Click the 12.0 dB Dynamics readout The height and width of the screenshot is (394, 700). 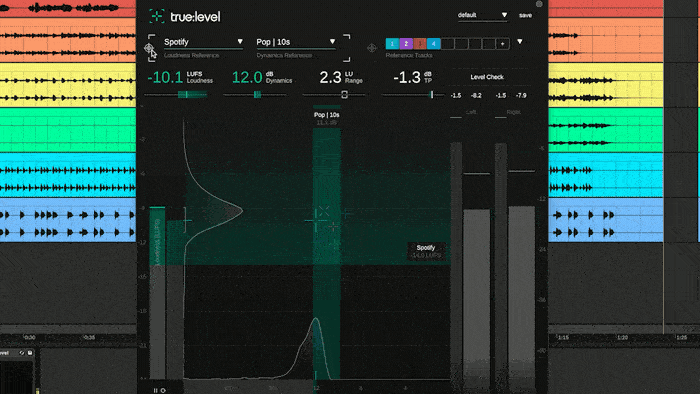[x=262, y=77]
